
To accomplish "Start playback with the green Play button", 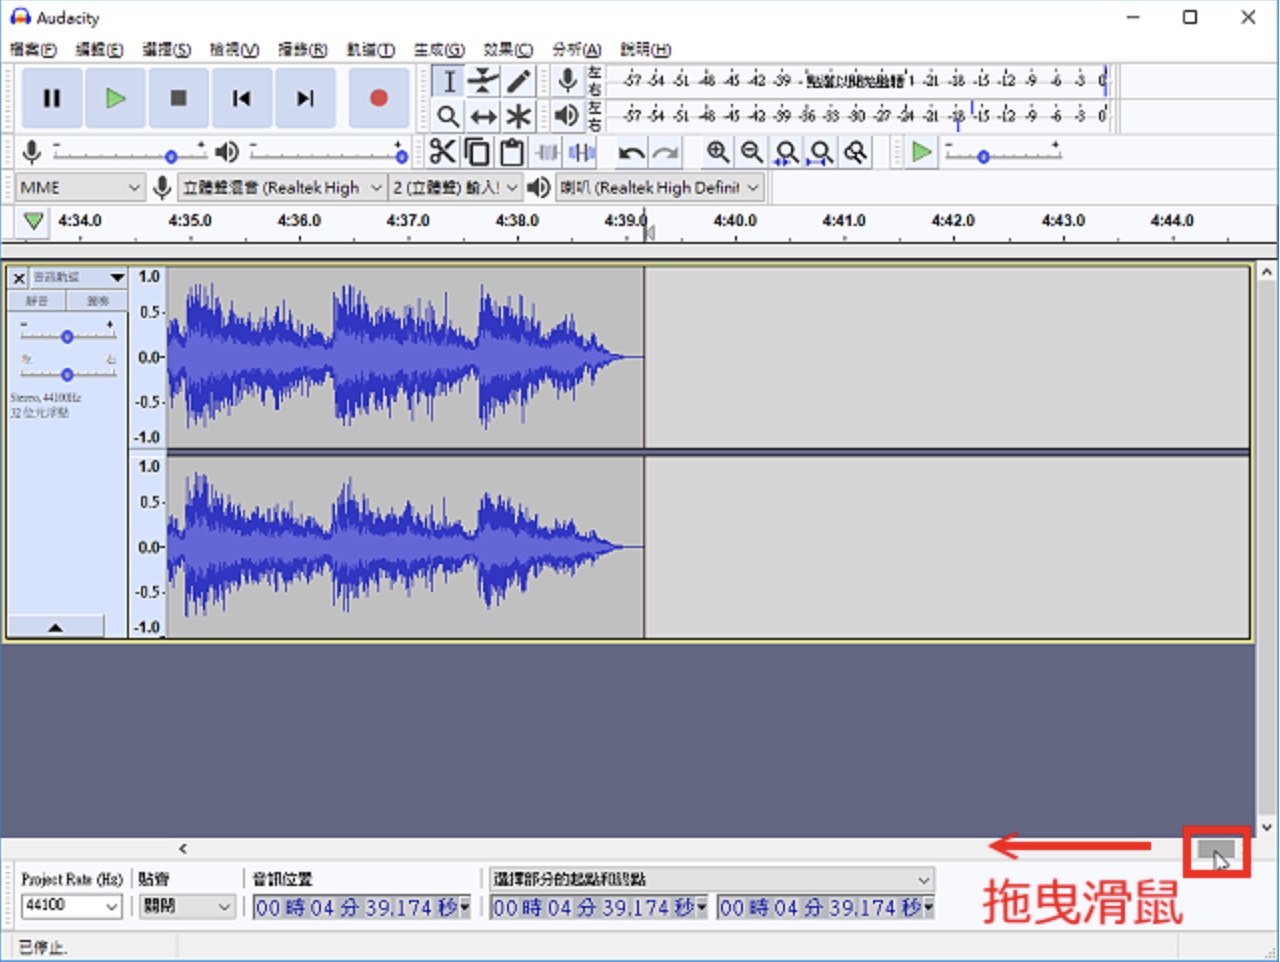I will [115, 98].
